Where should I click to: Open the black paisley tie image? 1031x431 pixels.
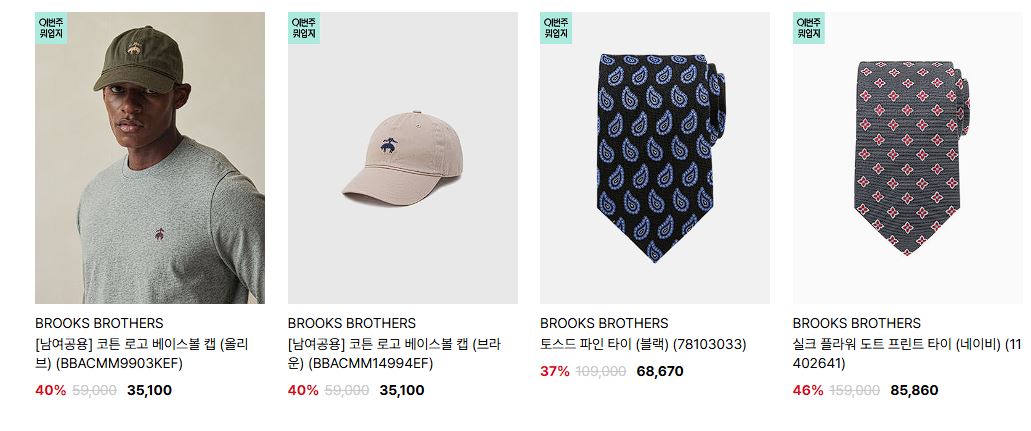(655, 158)
